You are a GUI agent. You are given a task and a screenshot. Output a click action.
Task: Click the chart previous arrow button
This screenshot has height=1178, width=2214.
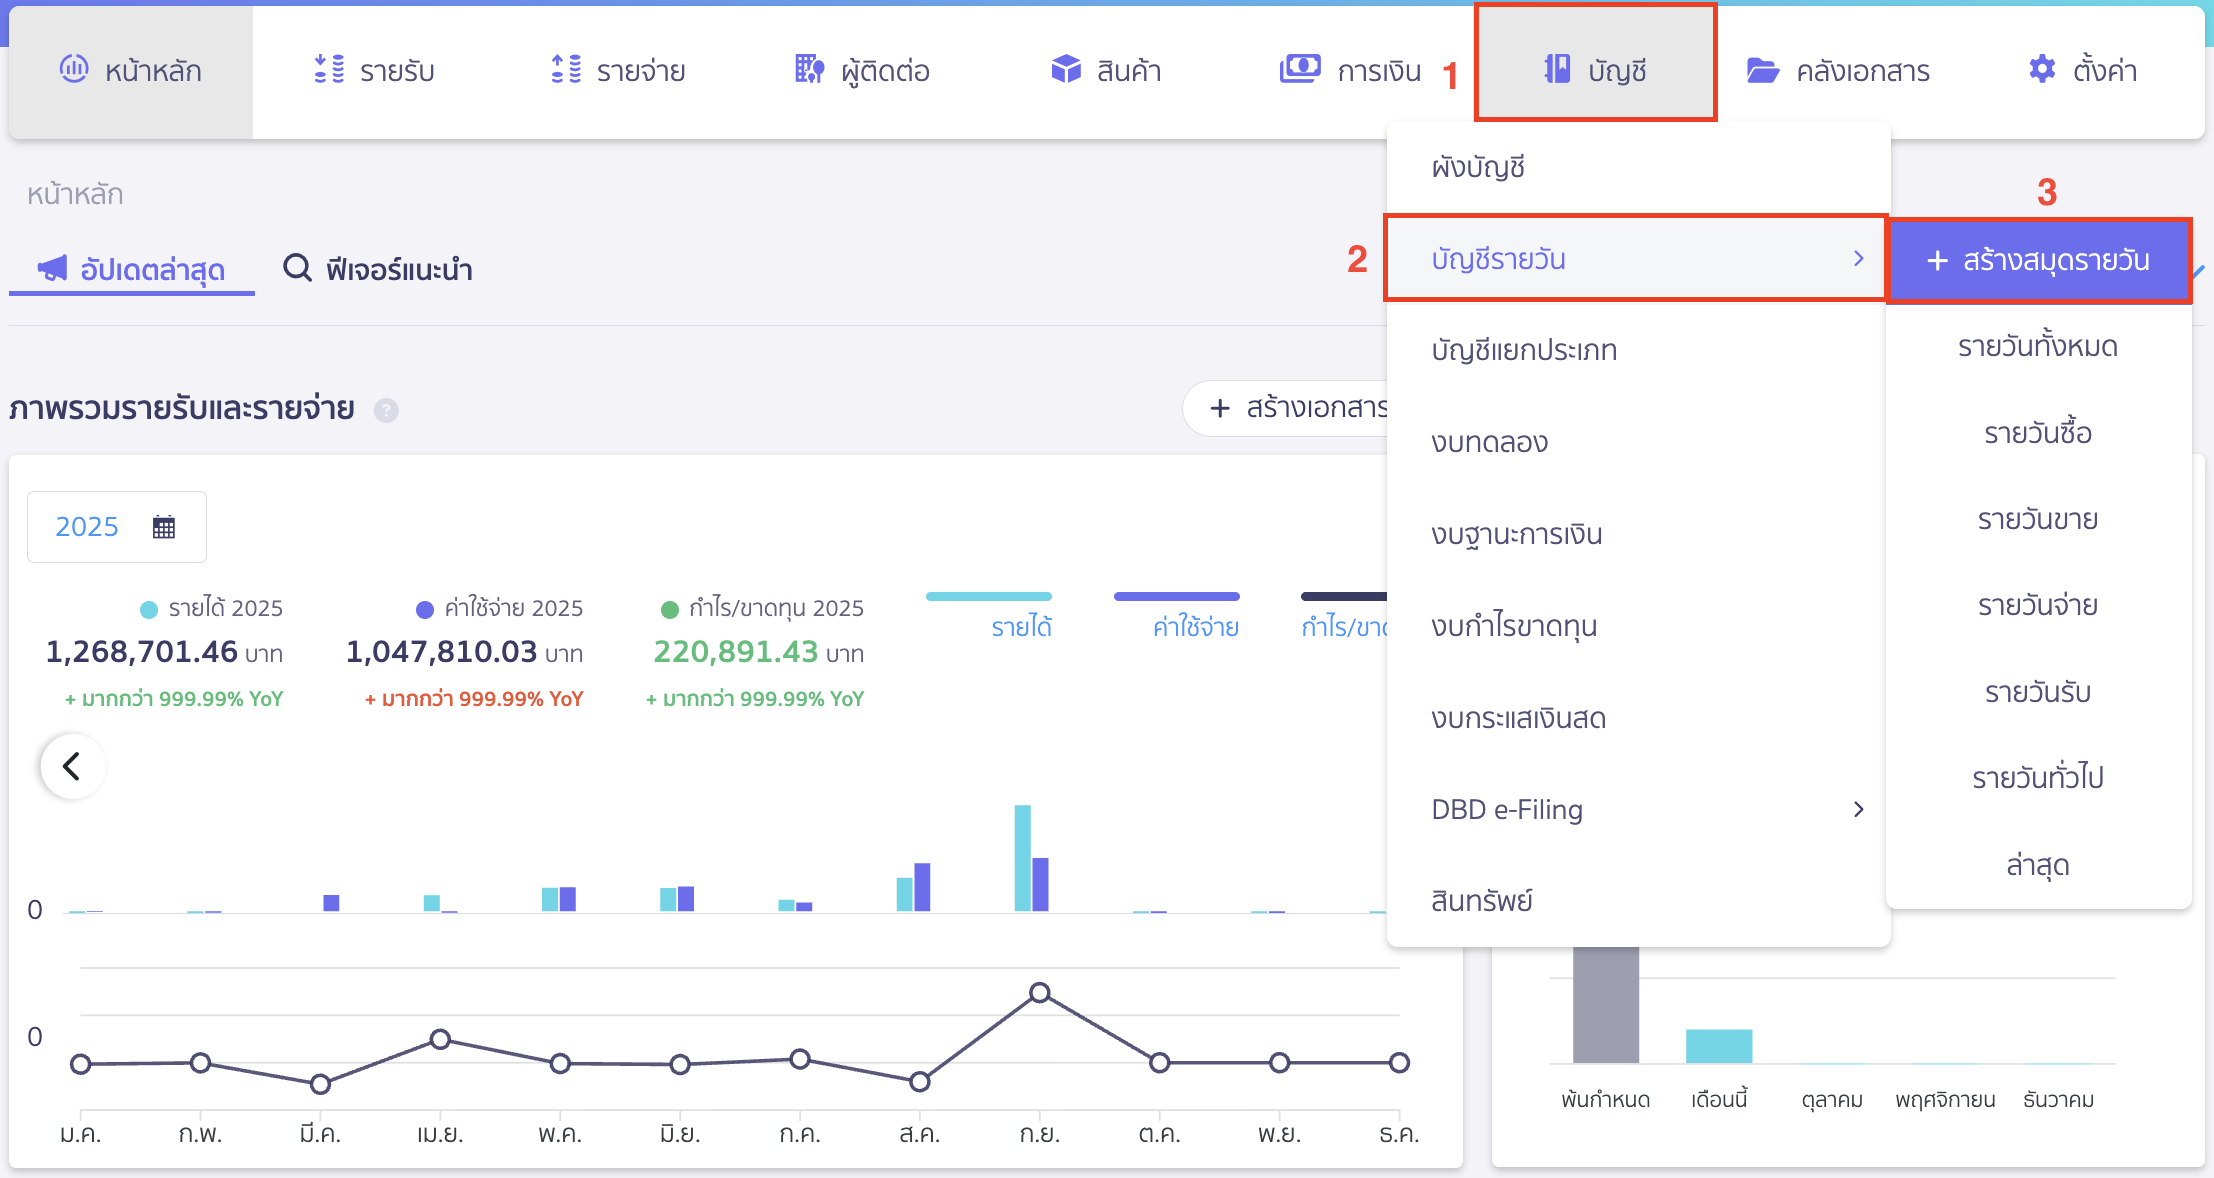click(72, 767)
